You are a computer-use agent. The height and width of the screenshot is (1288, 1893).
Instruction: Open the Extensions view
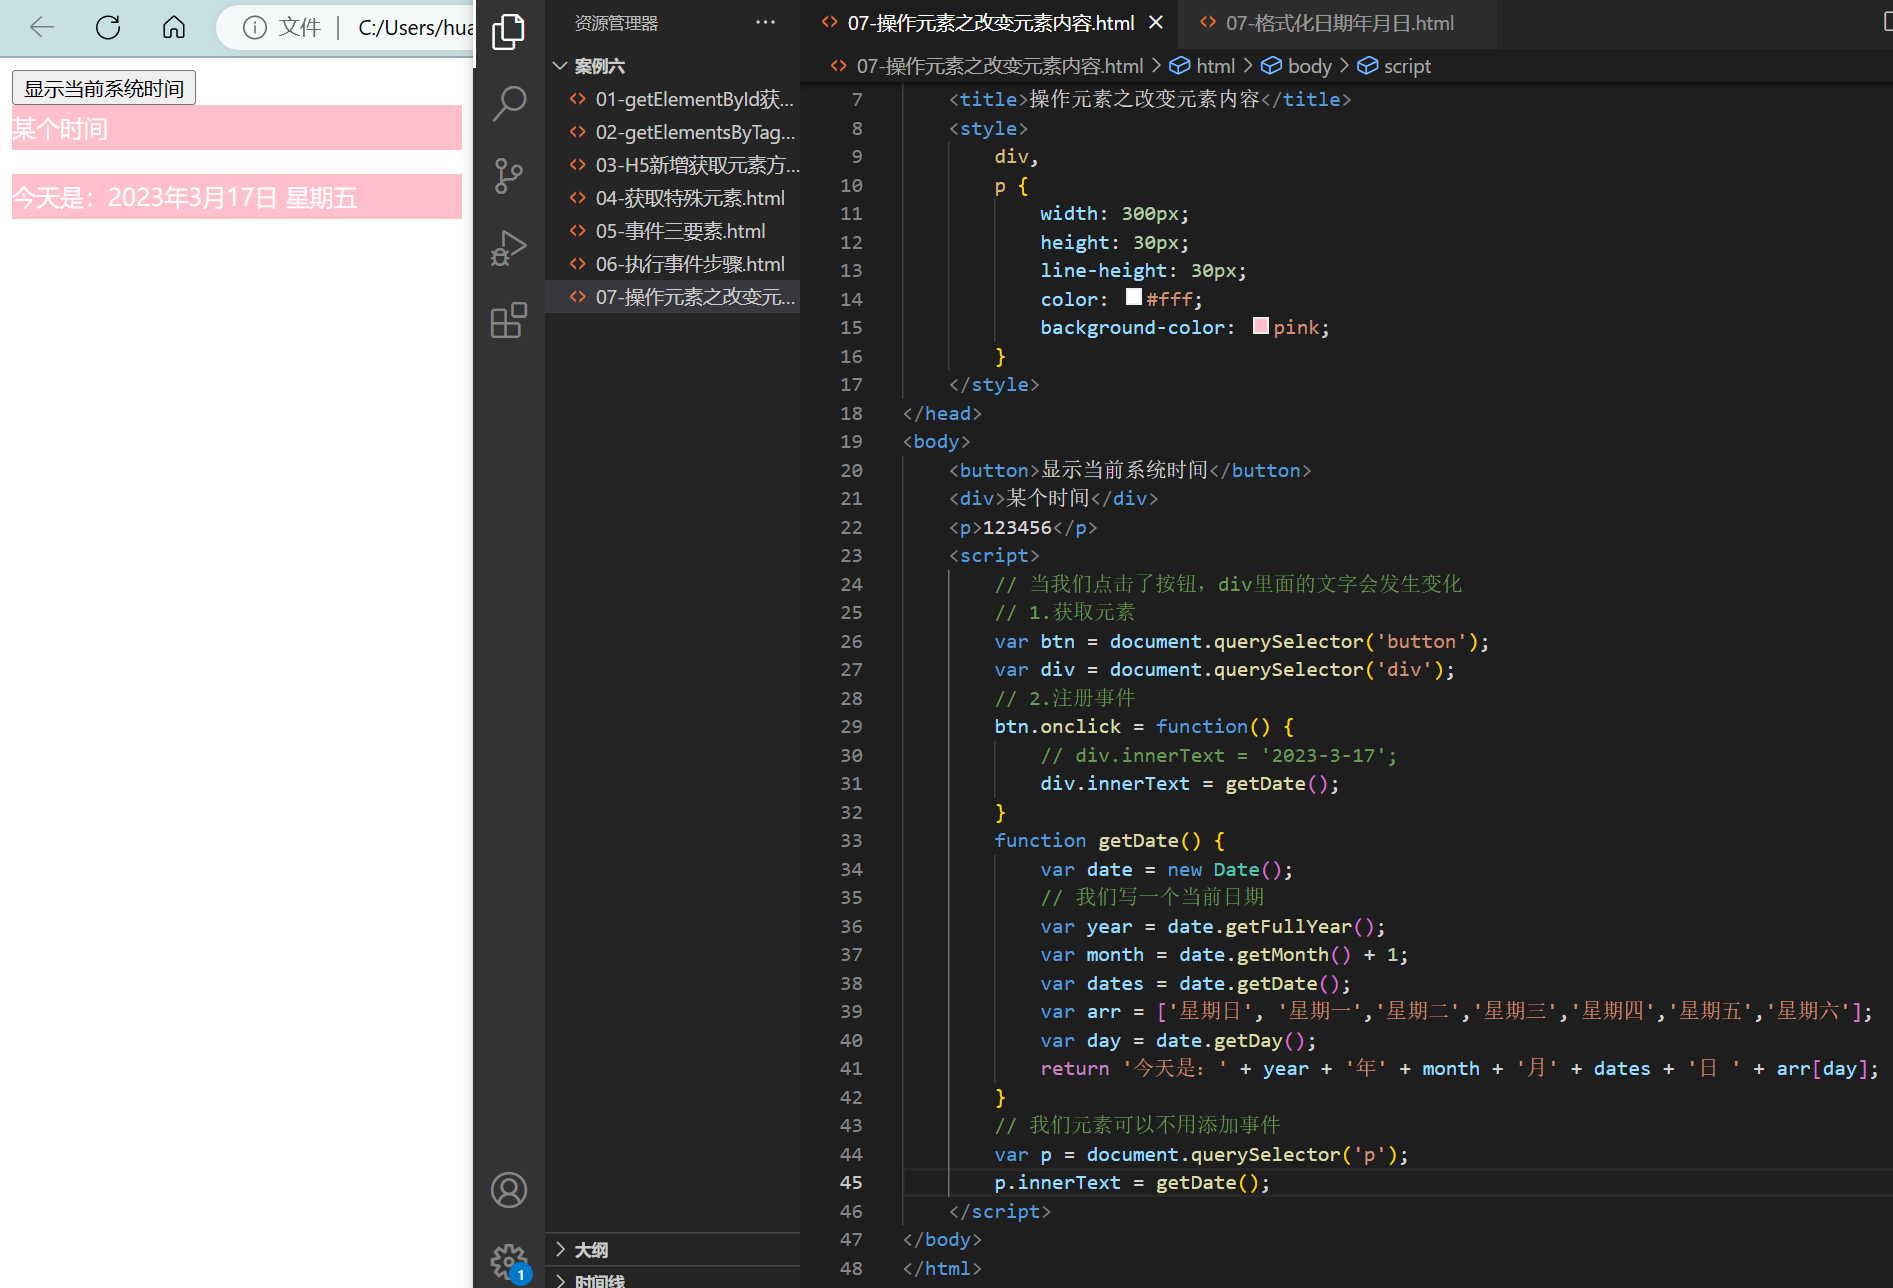[x=508, y=320]
